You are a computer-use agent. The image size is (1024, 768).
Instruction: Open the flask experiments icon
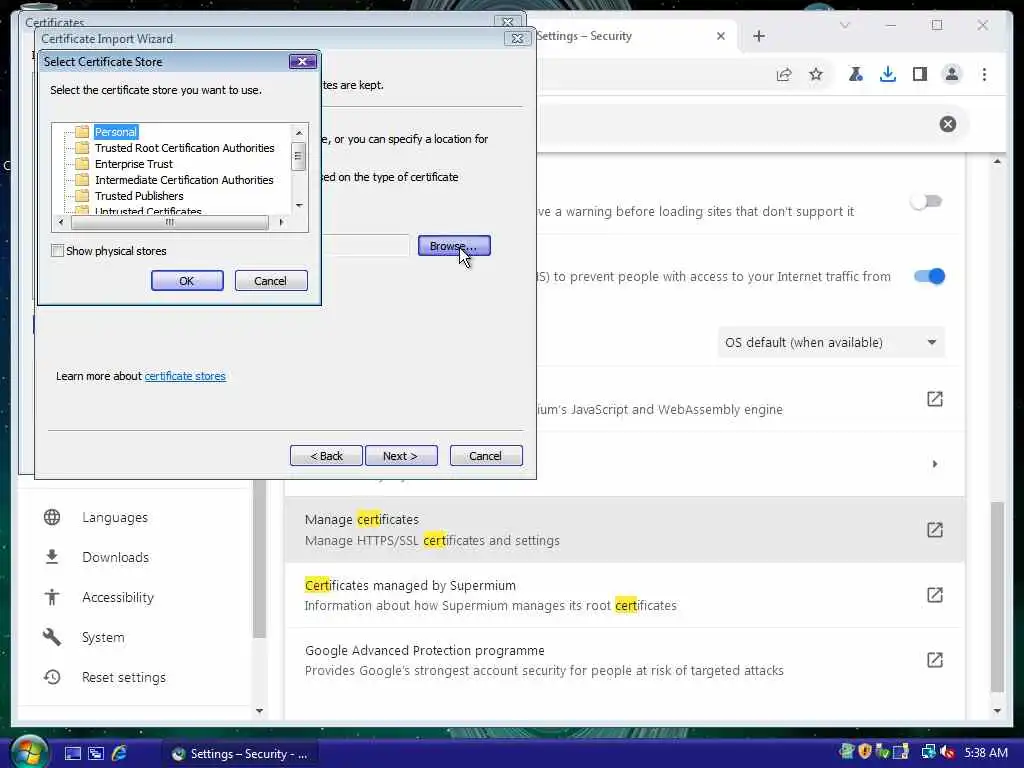coord(856,74)
